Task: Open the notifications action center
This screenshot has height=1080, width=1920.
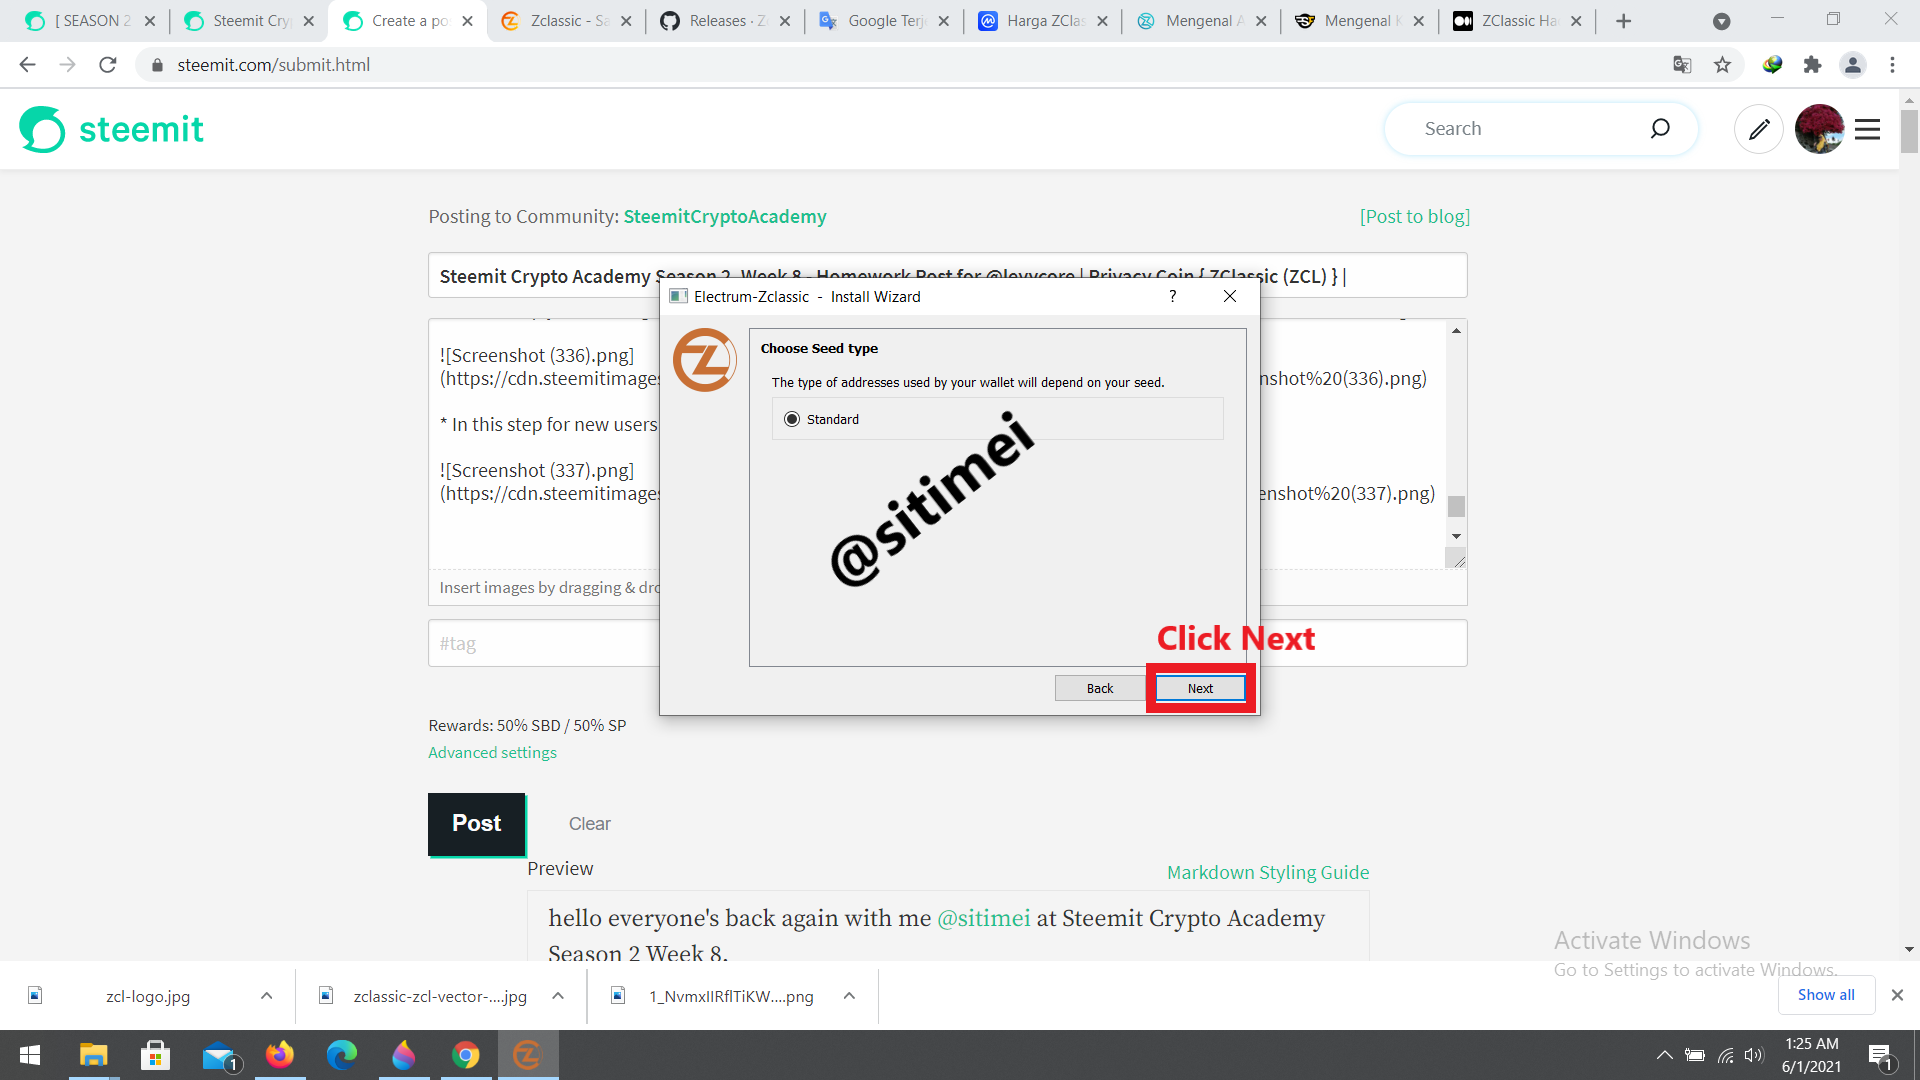Action: [1880, 1055]
